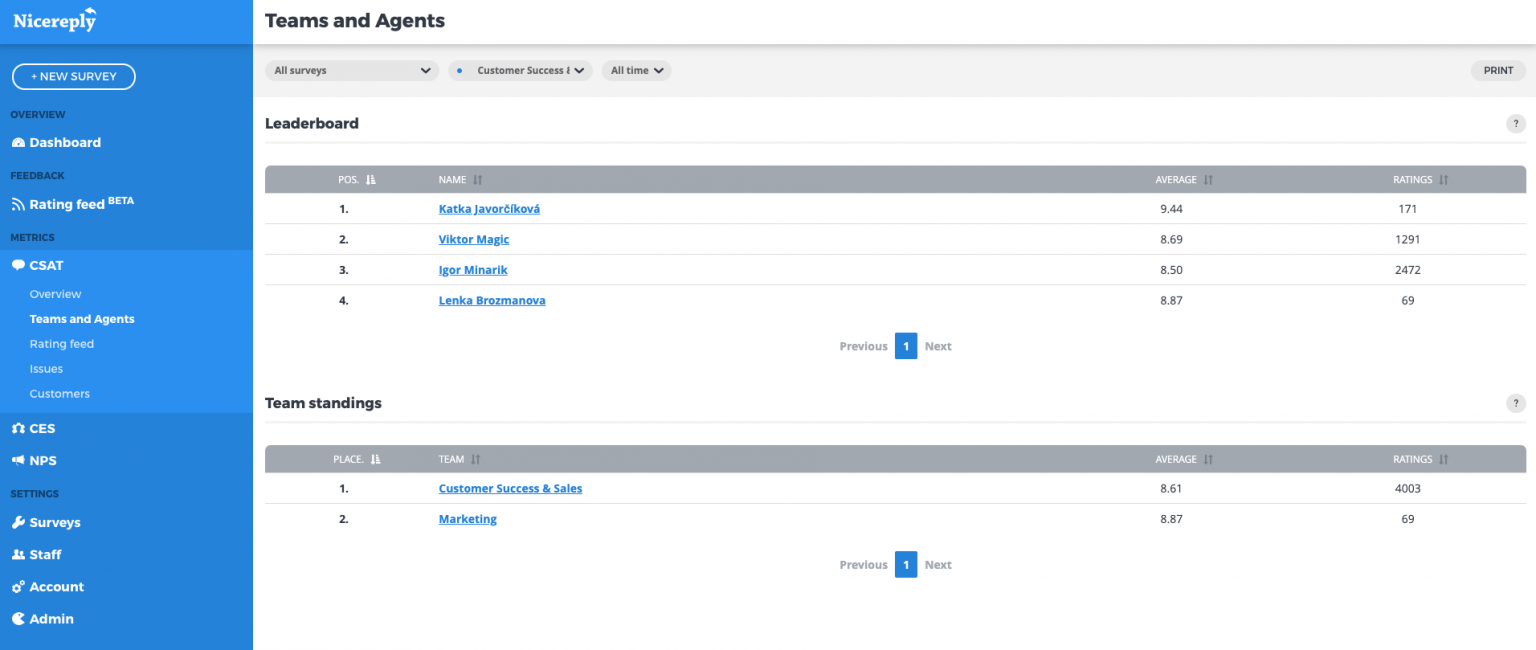Go to Dashboard in sidebar
This screenshot has width=1536, height=650.
[64, 143]
